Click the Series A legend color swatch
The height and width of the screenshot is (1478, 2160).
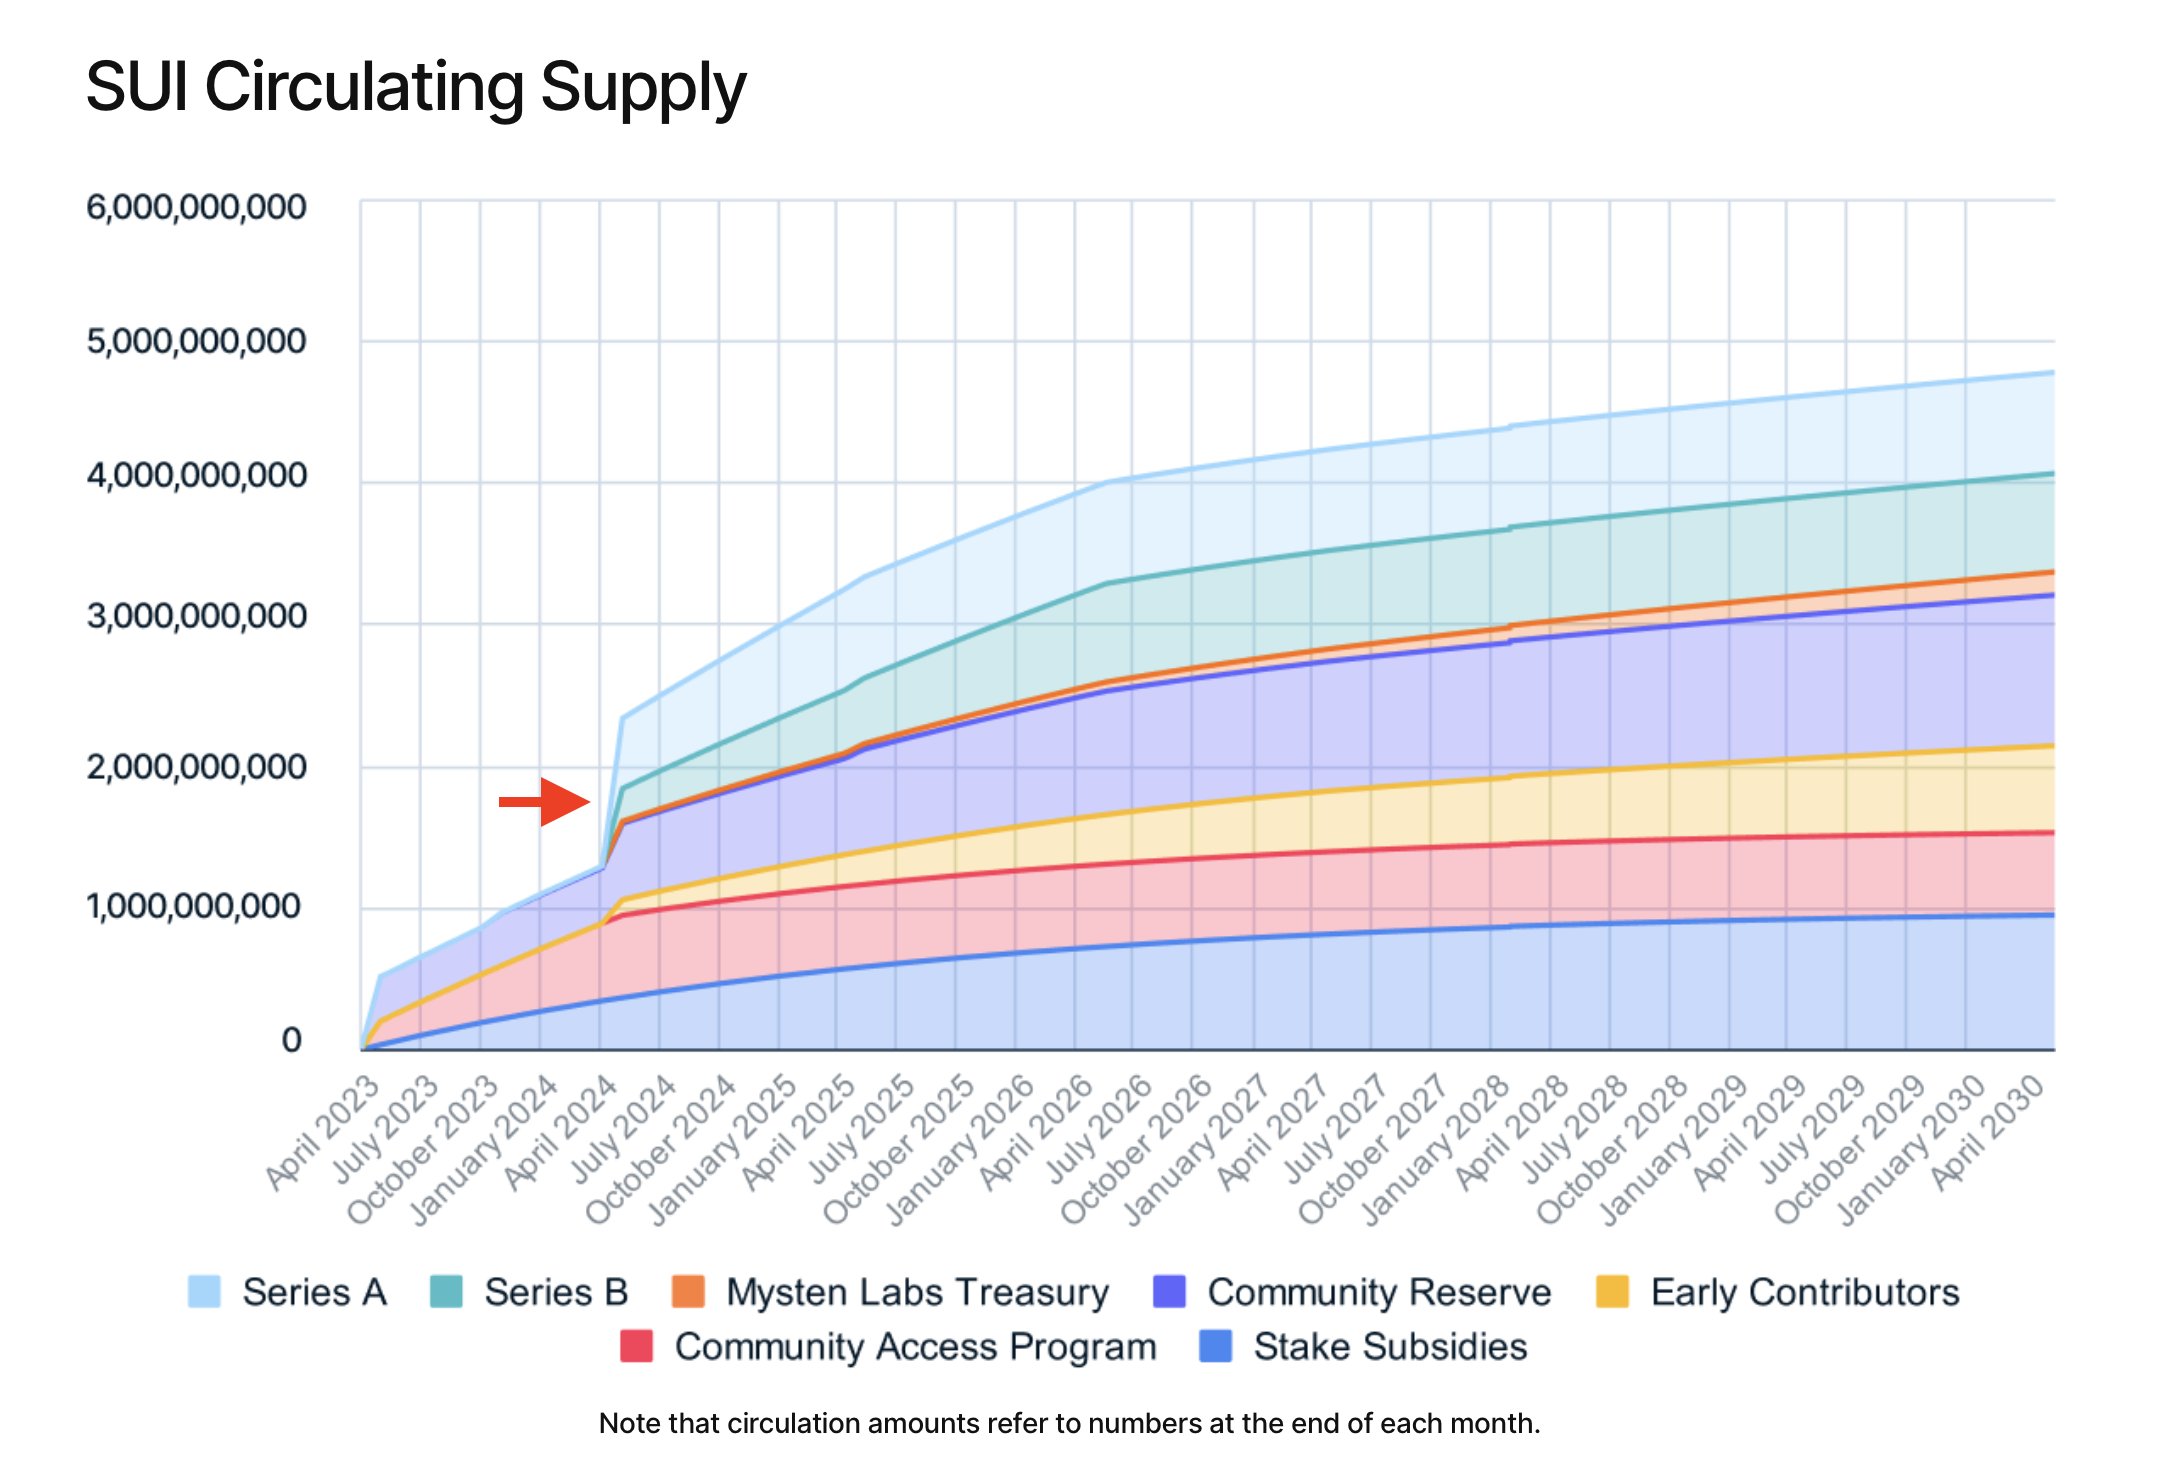pyautogui.click(x=204, y=1291)
